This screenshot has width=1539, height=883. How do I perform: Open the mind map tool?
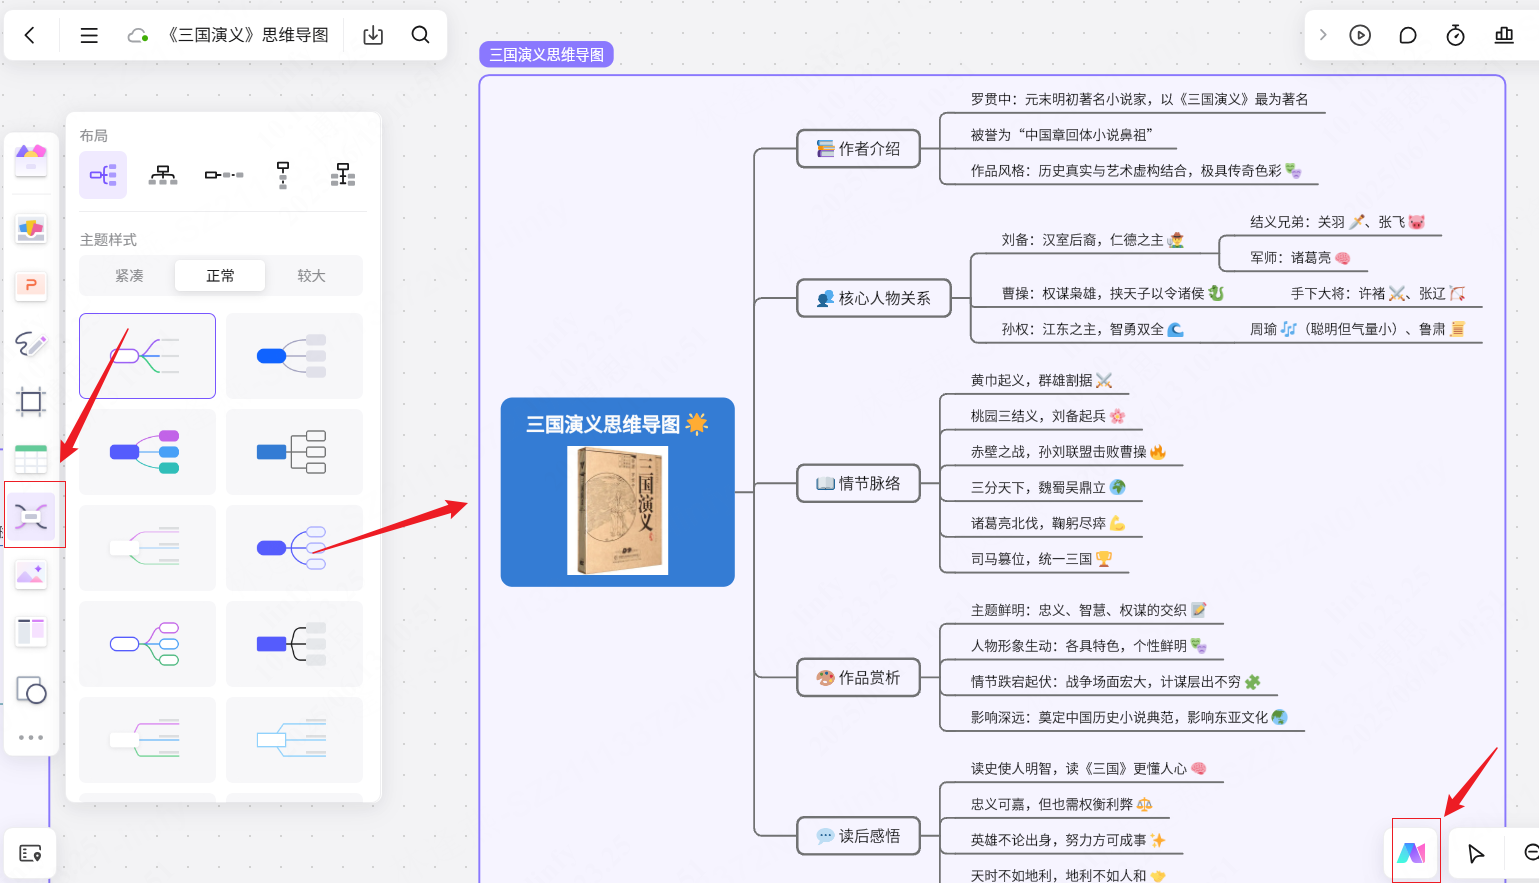(x=31, y=517)
